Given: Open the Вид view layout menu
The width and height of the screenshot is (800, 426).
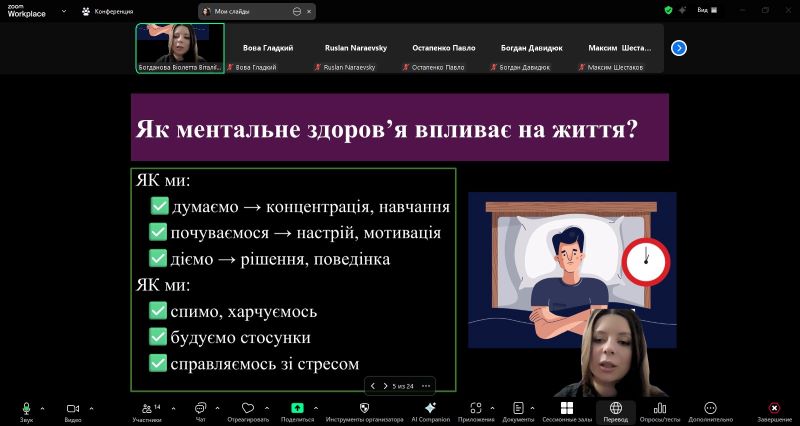Looking at the screenshot, I should tap(707, 10).
